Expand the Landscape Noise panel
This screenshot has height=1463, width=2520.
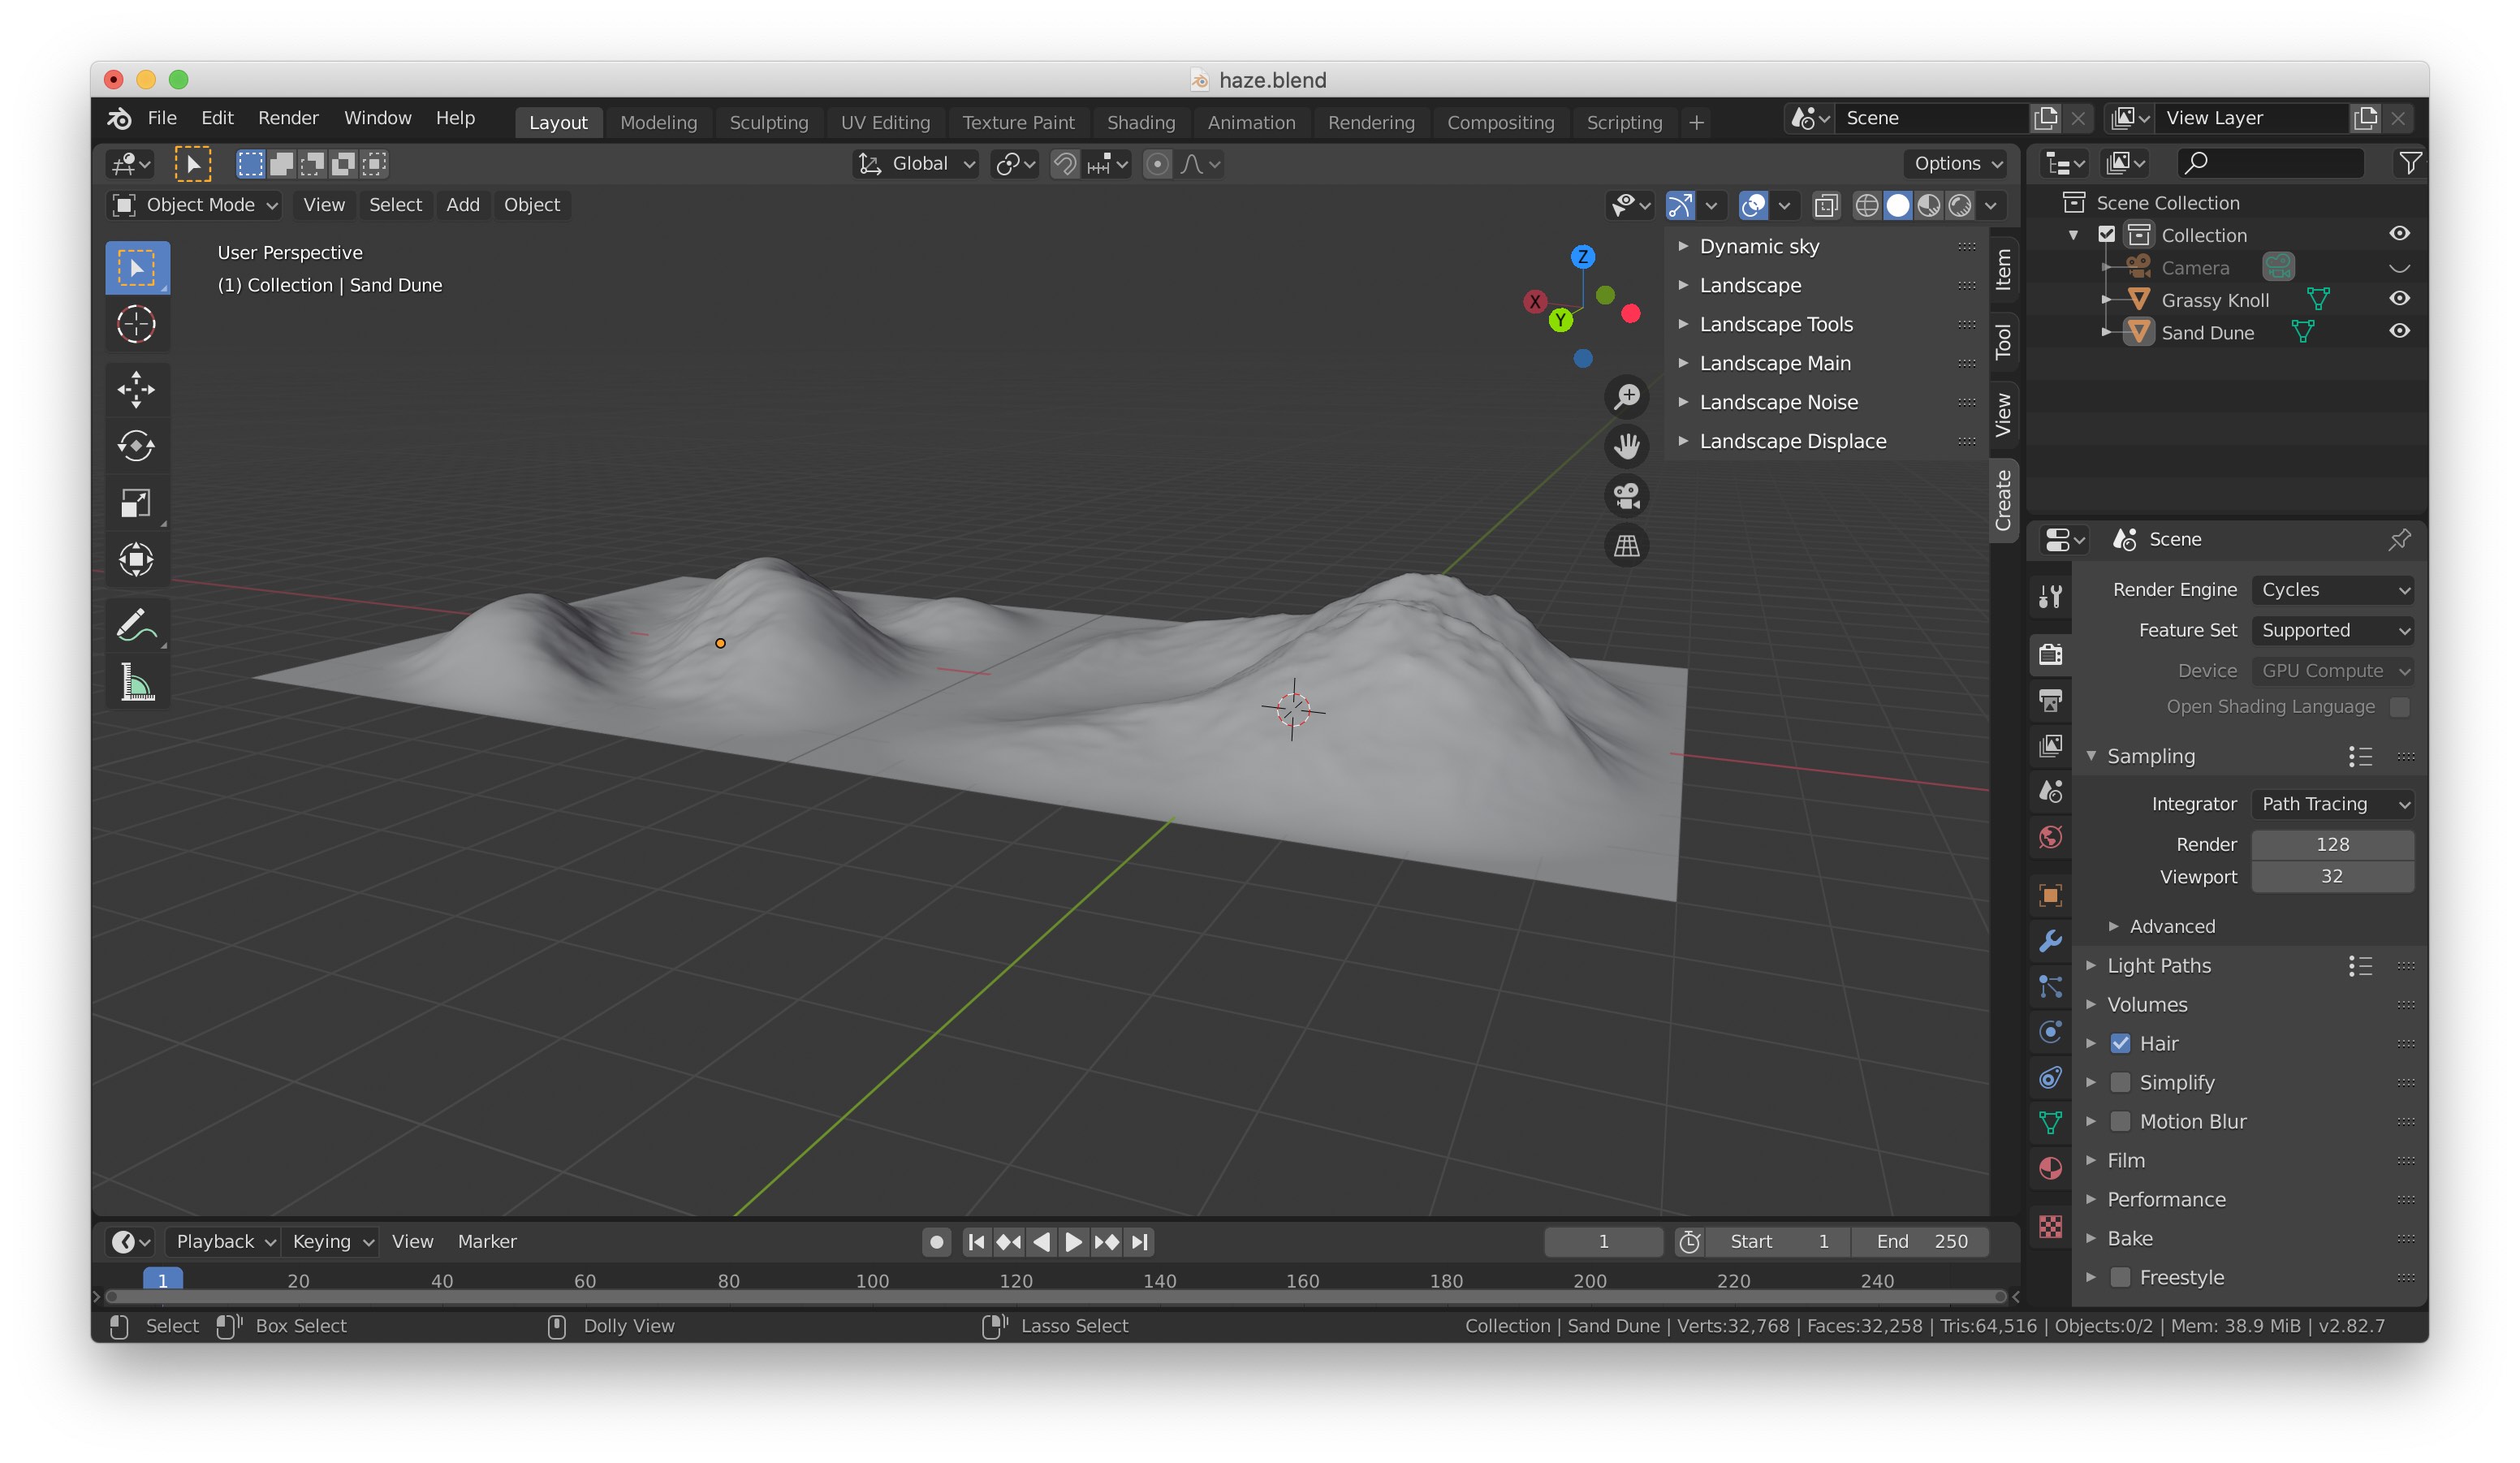[1778, 402]
